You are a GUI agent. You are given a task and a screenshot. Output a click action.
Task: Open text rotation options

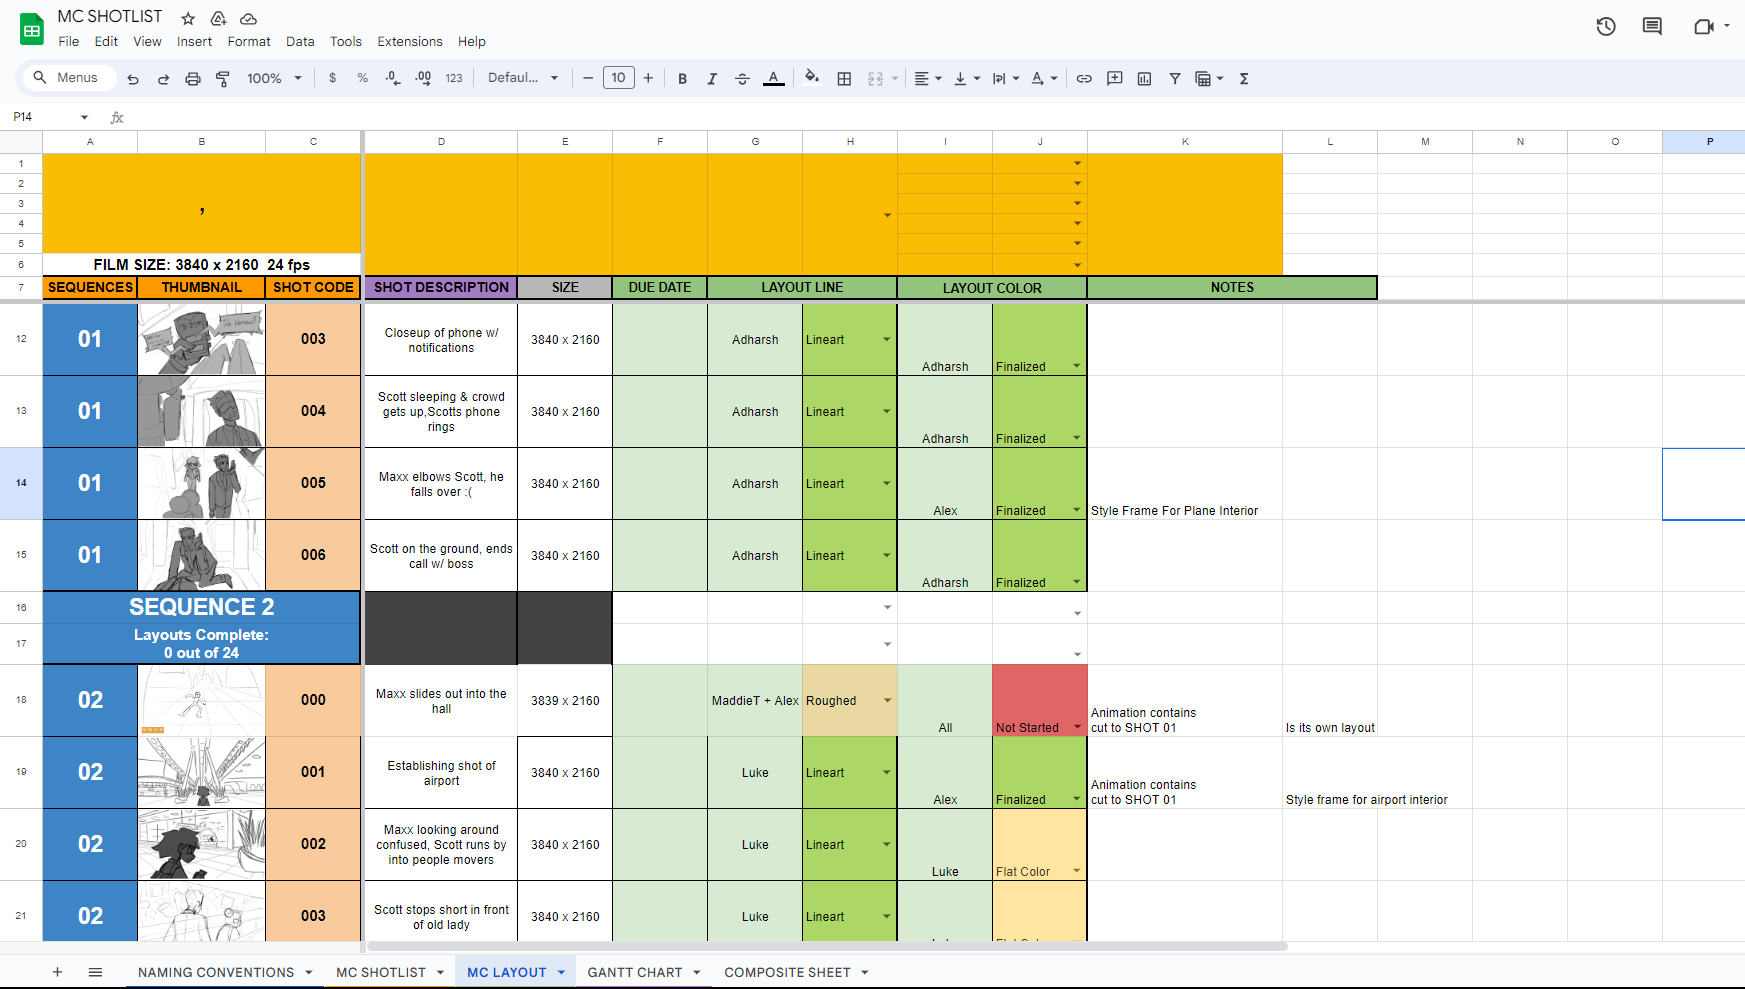1044,78
